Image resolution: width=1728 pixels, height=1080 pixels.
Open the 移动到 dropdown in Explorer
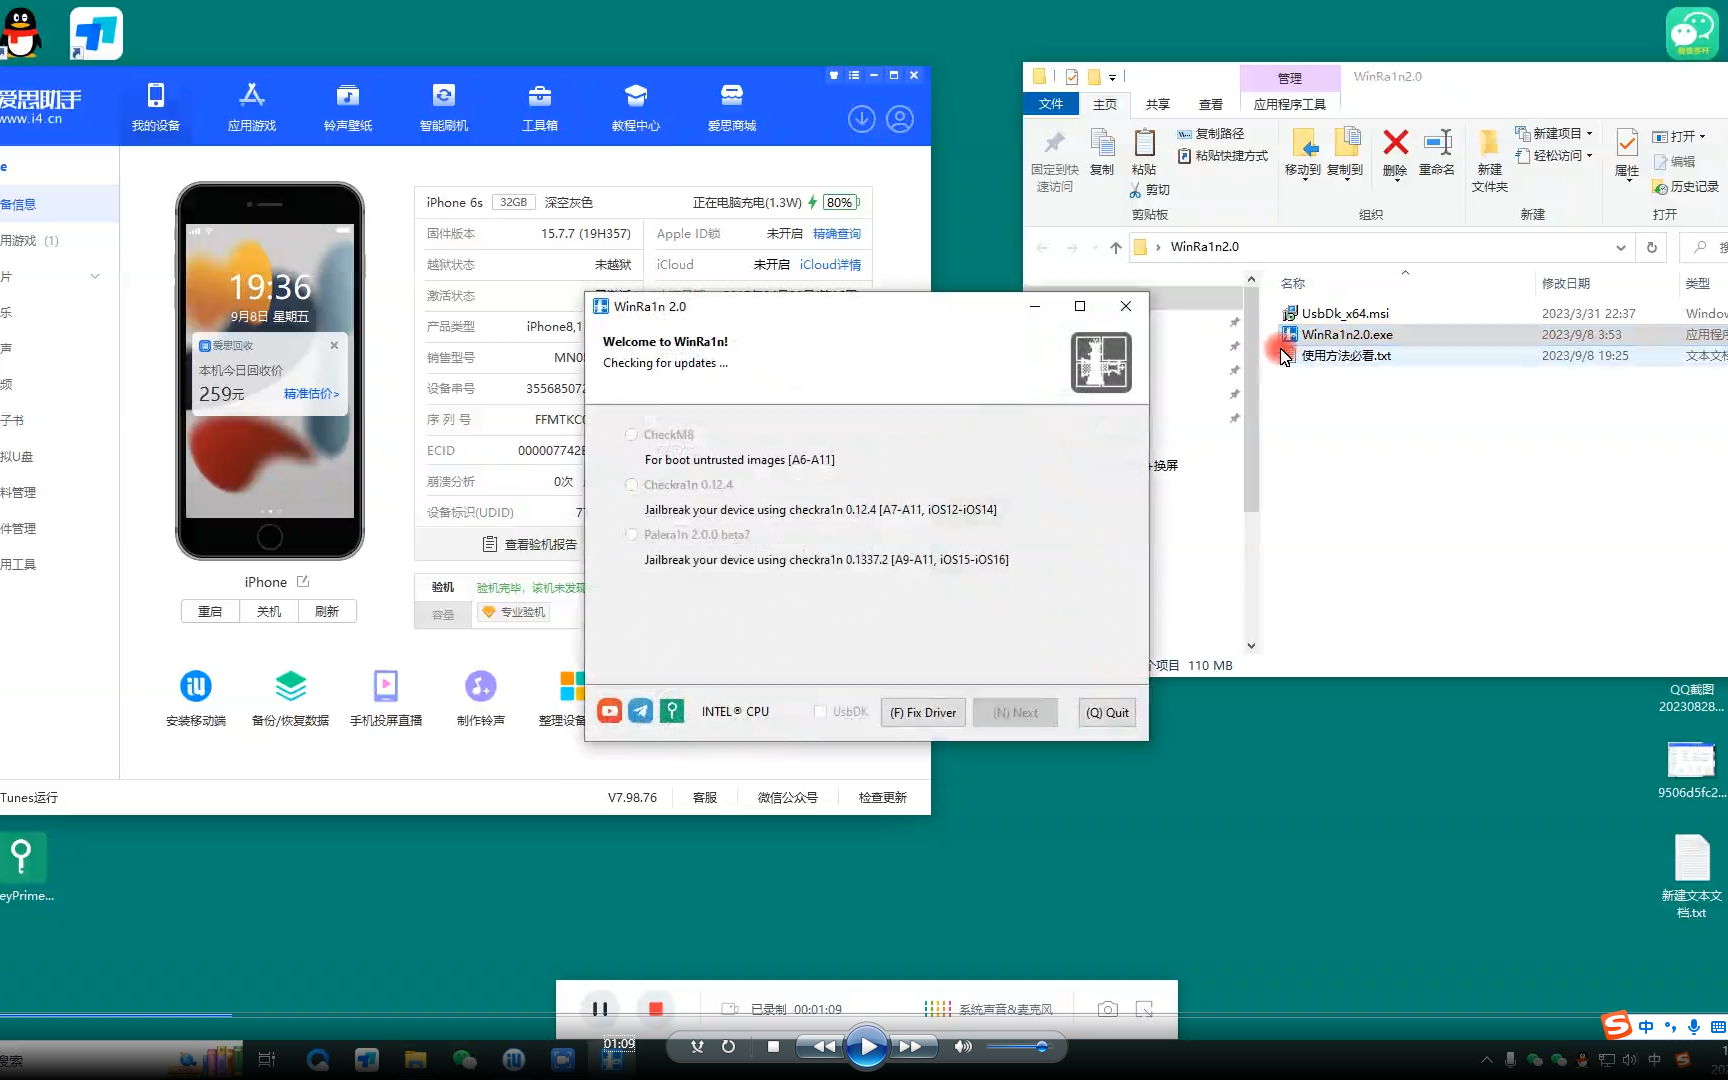tap(1303, 178)
